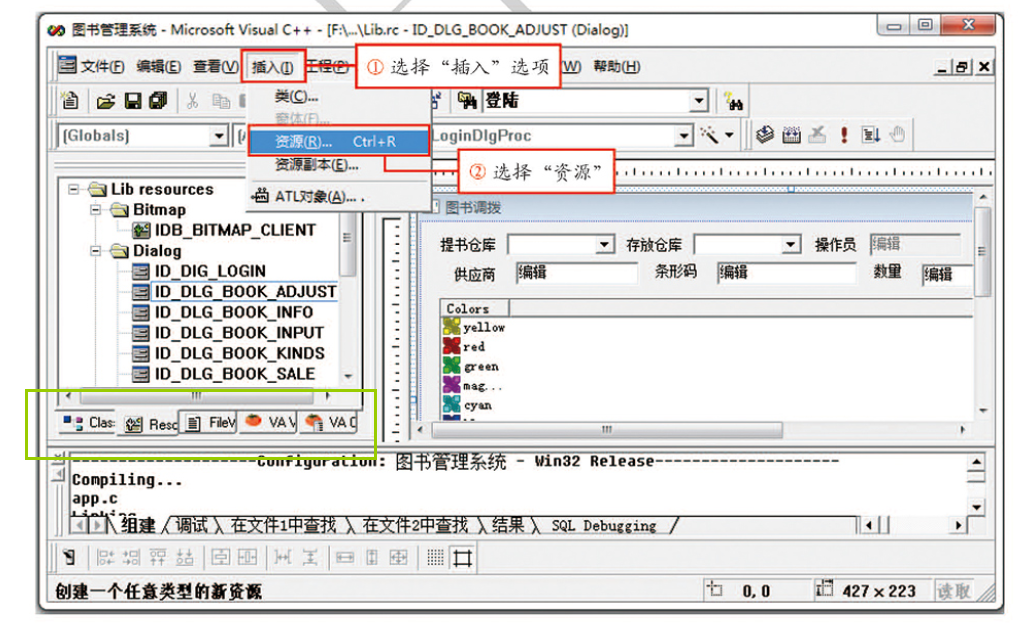Click the Align Left edges icon

click(x=105, y=558)
